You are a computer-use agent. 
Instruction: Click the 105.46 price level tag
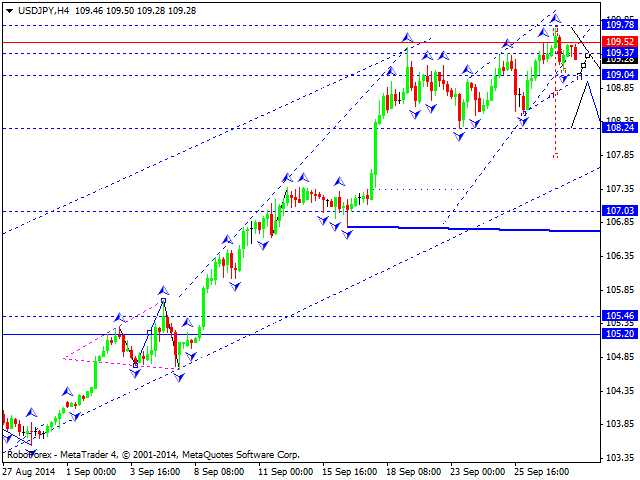[620, 316]
